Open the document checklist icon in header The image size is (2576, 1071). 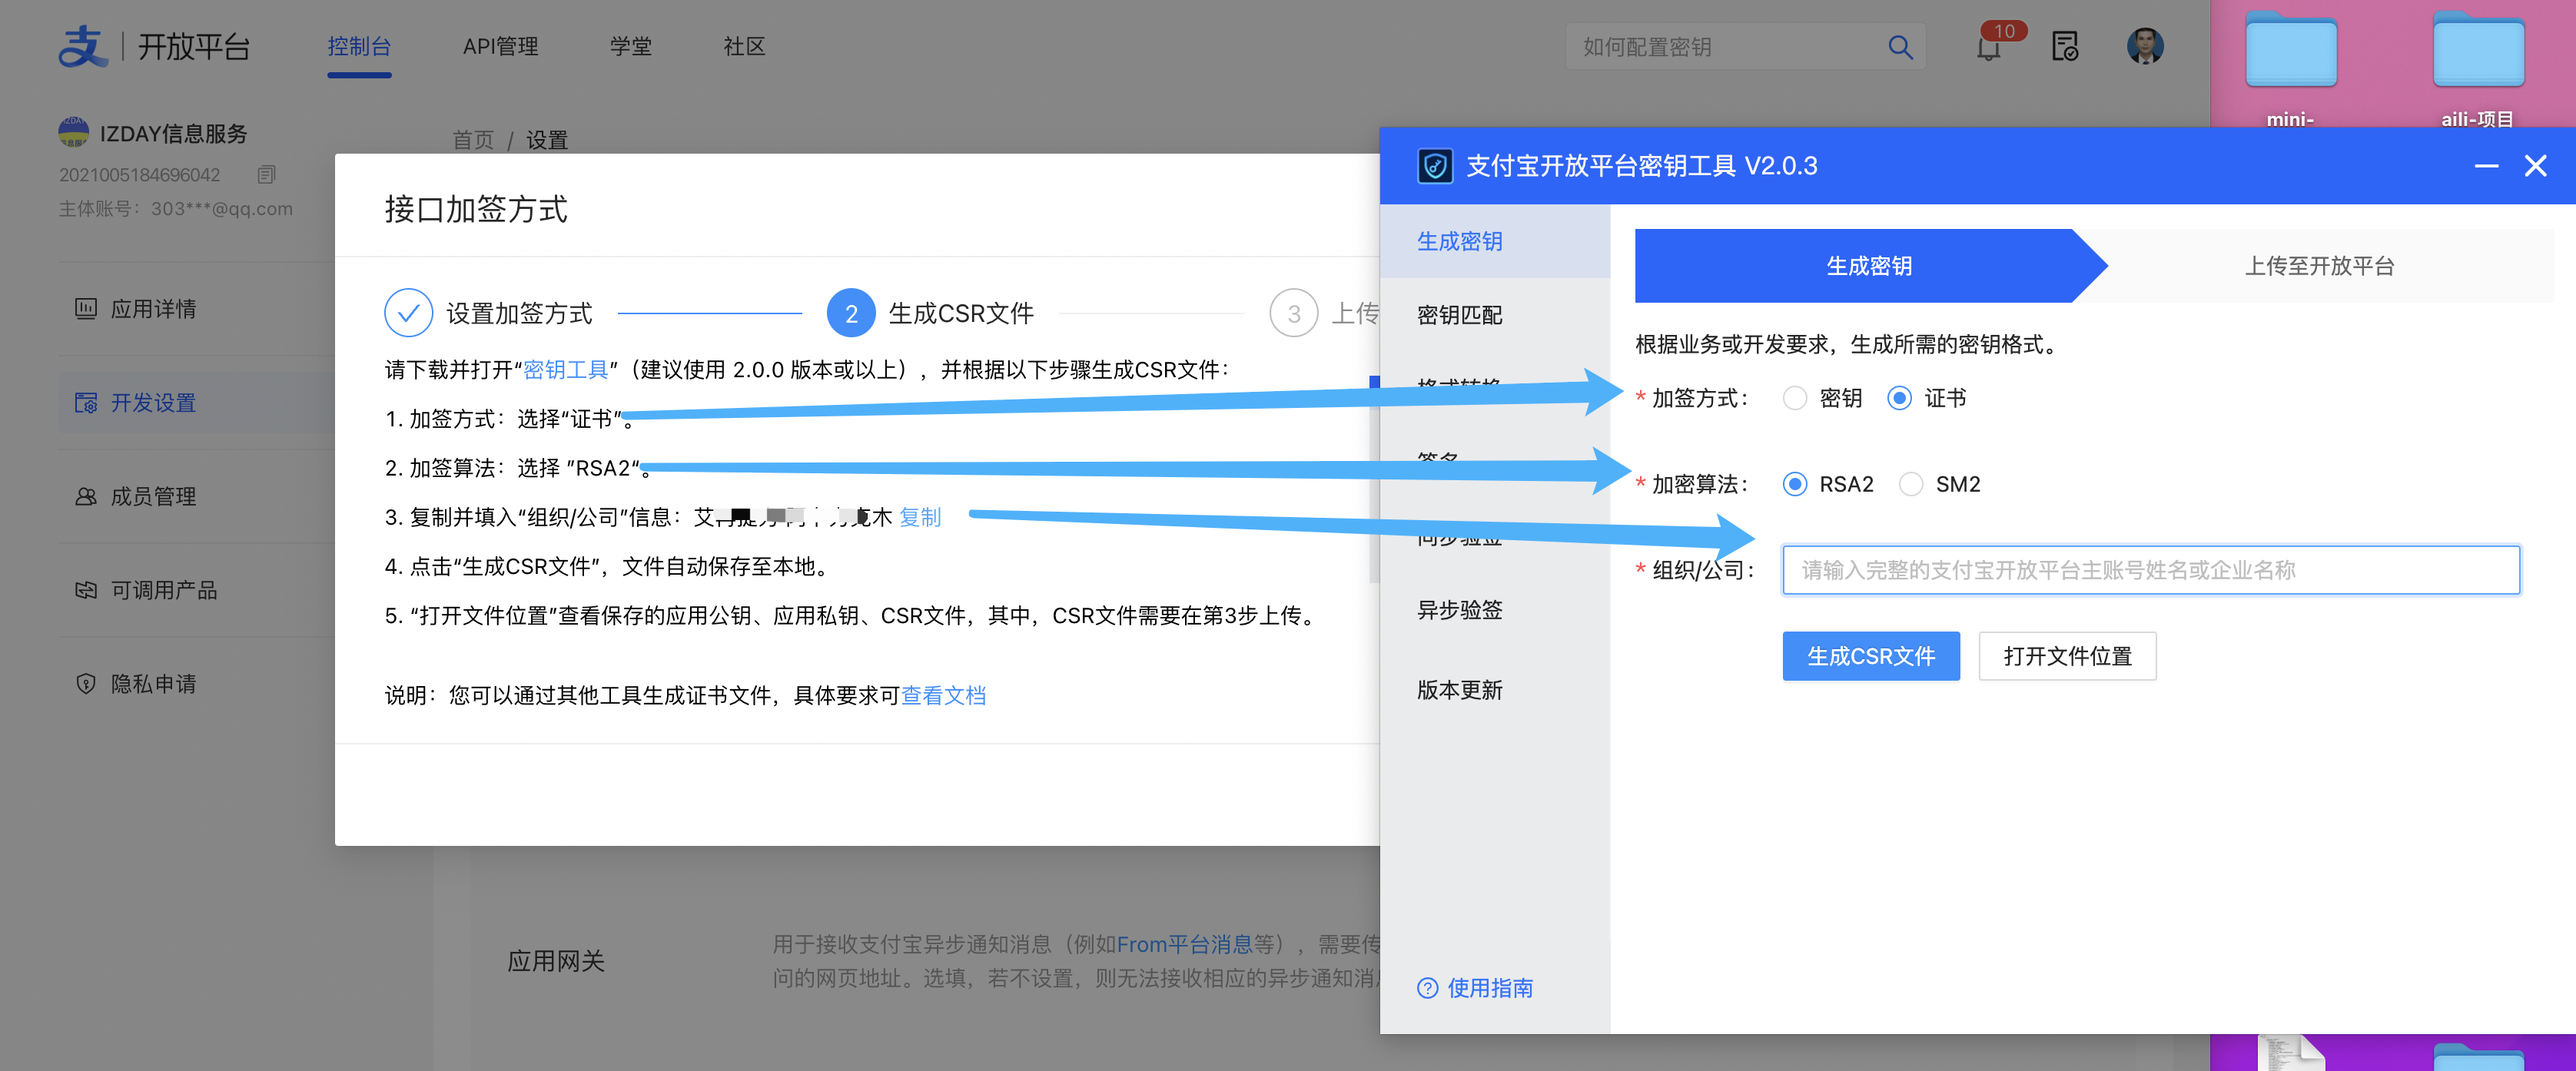2065,47
